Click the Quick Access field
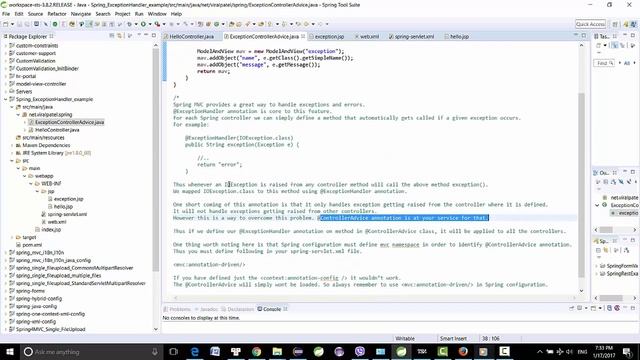 (x=590, y=24)
